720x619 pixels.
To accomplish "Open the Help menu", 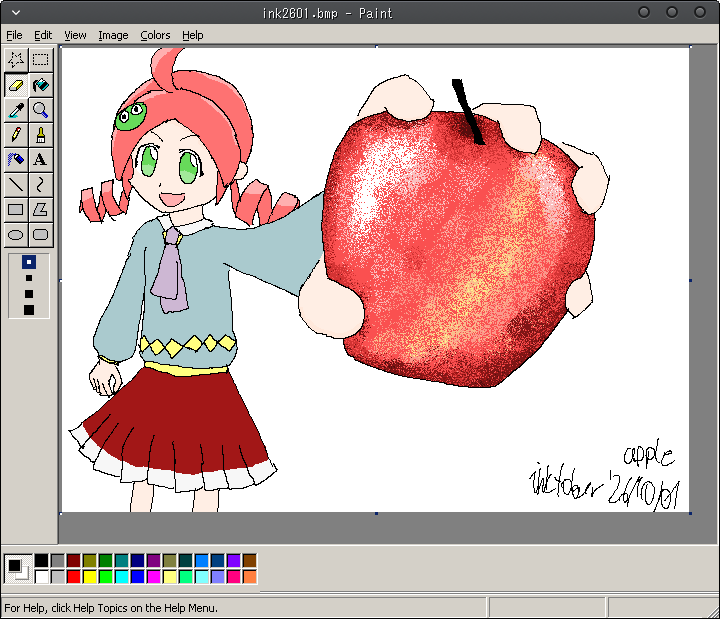I will pos(192,35).
